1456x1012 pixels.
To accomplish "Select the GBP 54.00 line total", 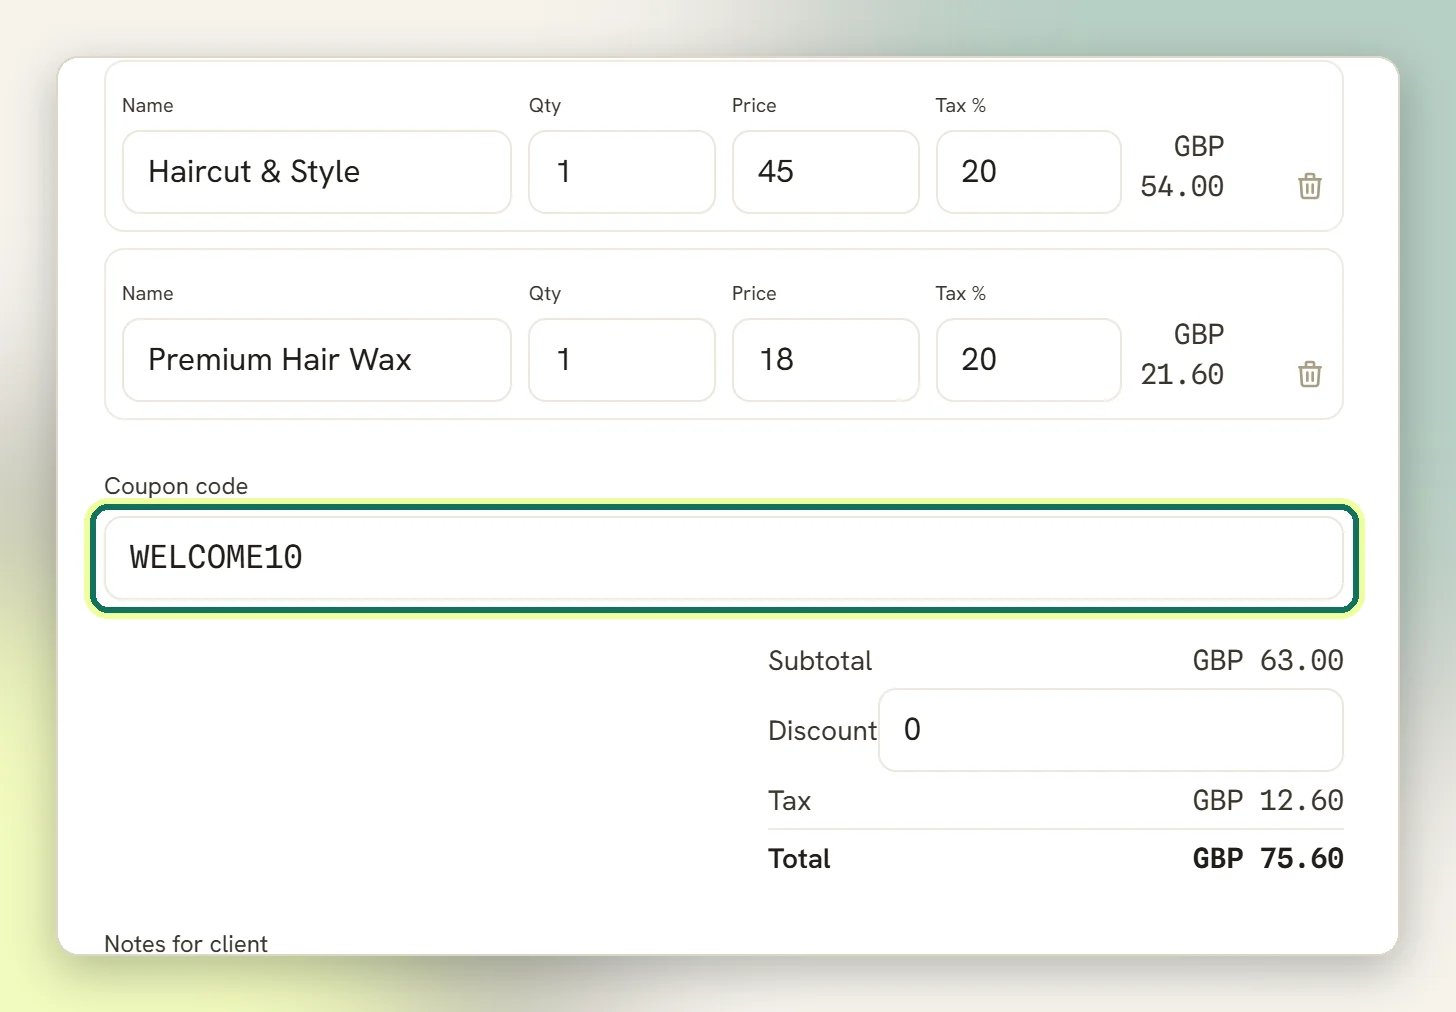I will pyautogui.click(x=1182, y=166).
